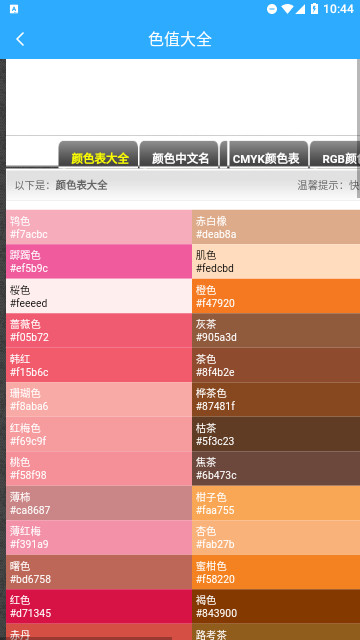This screenshot has width=360, height=640.
Task: Tap the cellular signal strength icon
Action: pos(300,9)
